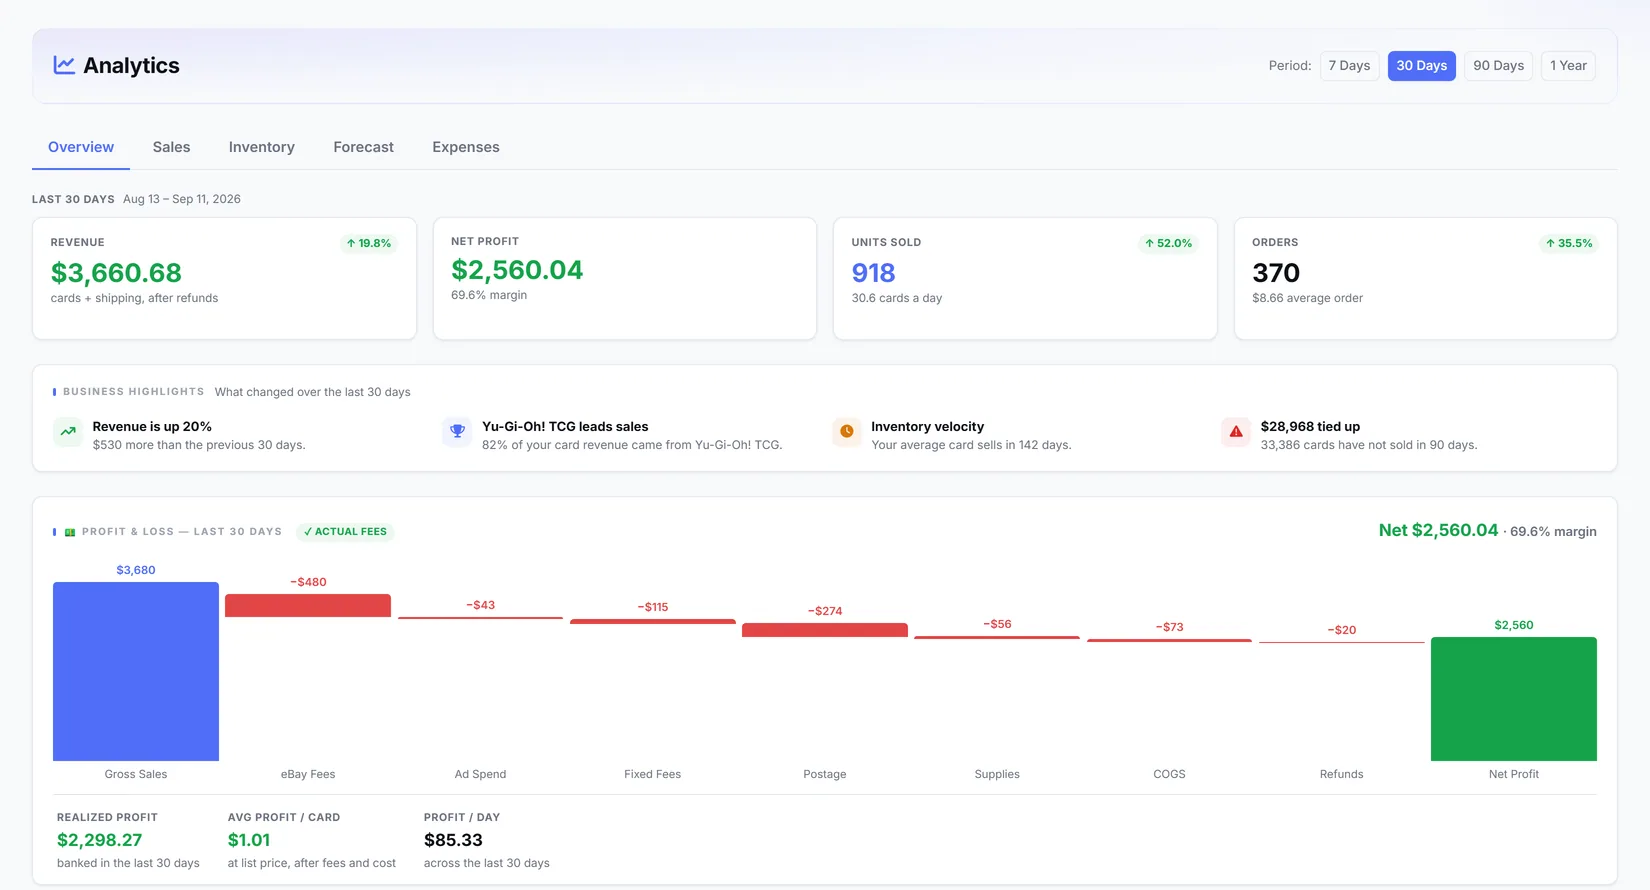Viewport: 1650px width, 890px height.
Task: Go to the Forecast tab
Action: [x=363, y=147]
